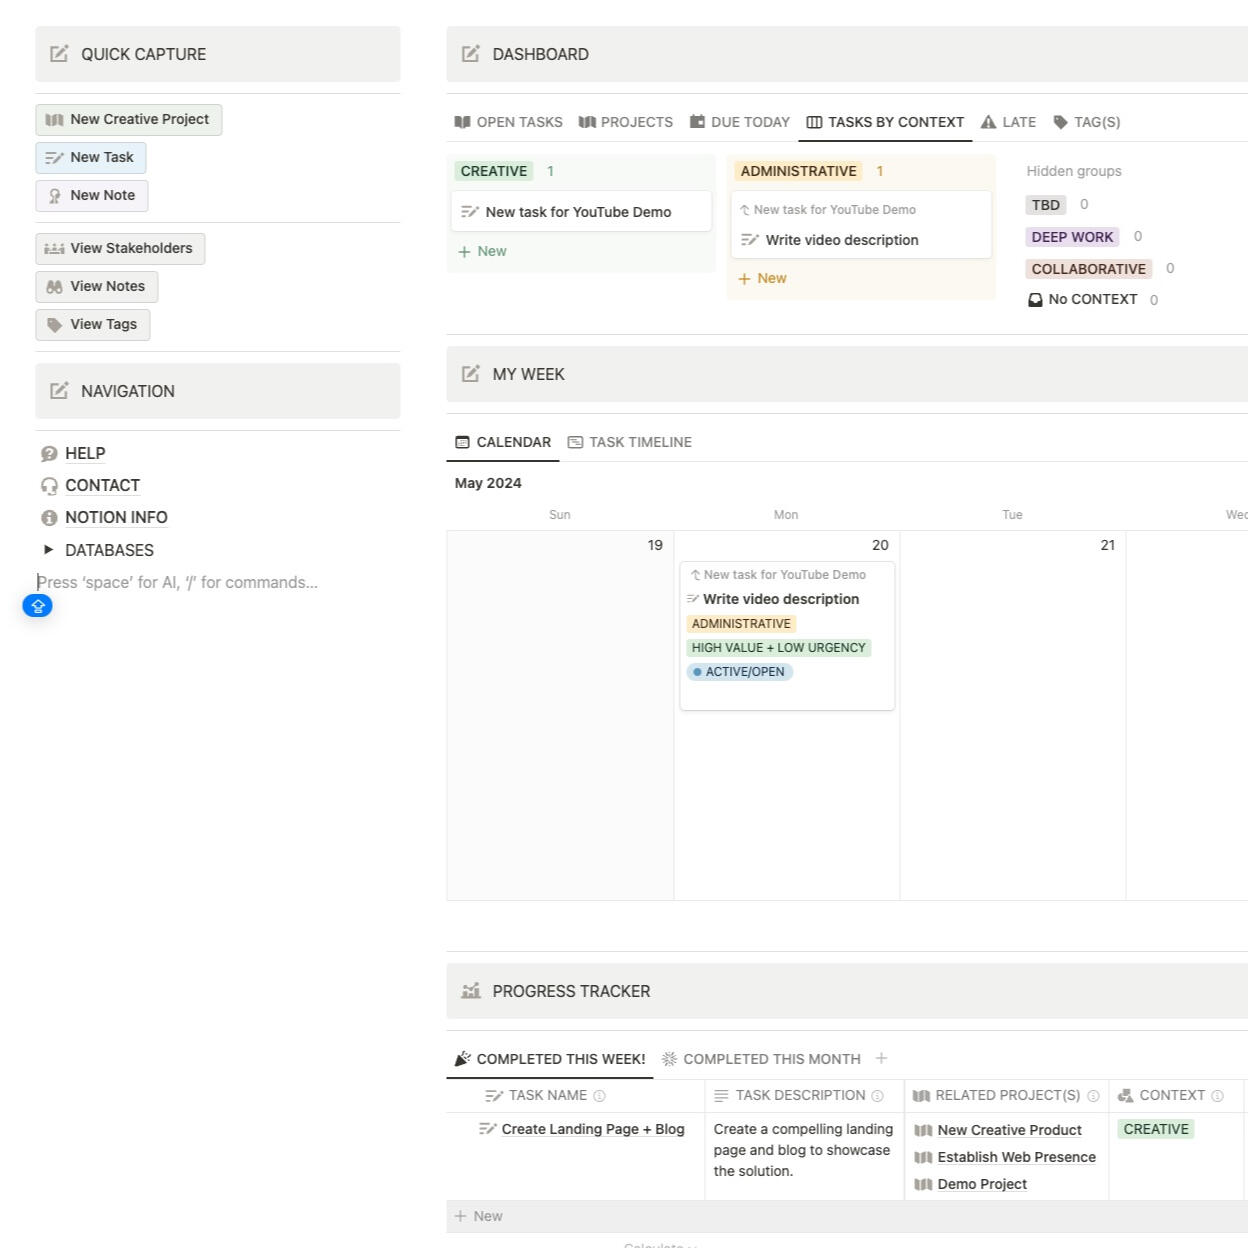
Task: Click the Notion face icon beside HELP
Action: click(x=49, y=453)
